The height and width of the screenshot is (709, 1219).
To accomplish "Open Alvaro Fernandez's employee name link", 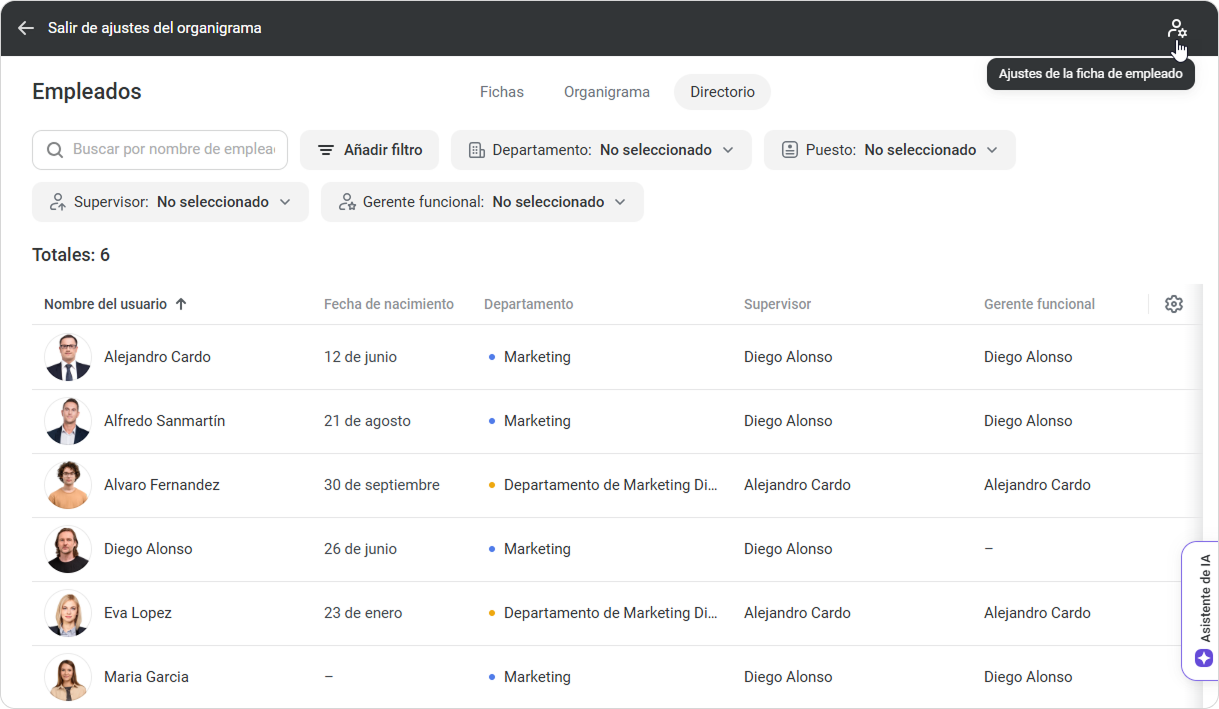I will pos(161,485).
